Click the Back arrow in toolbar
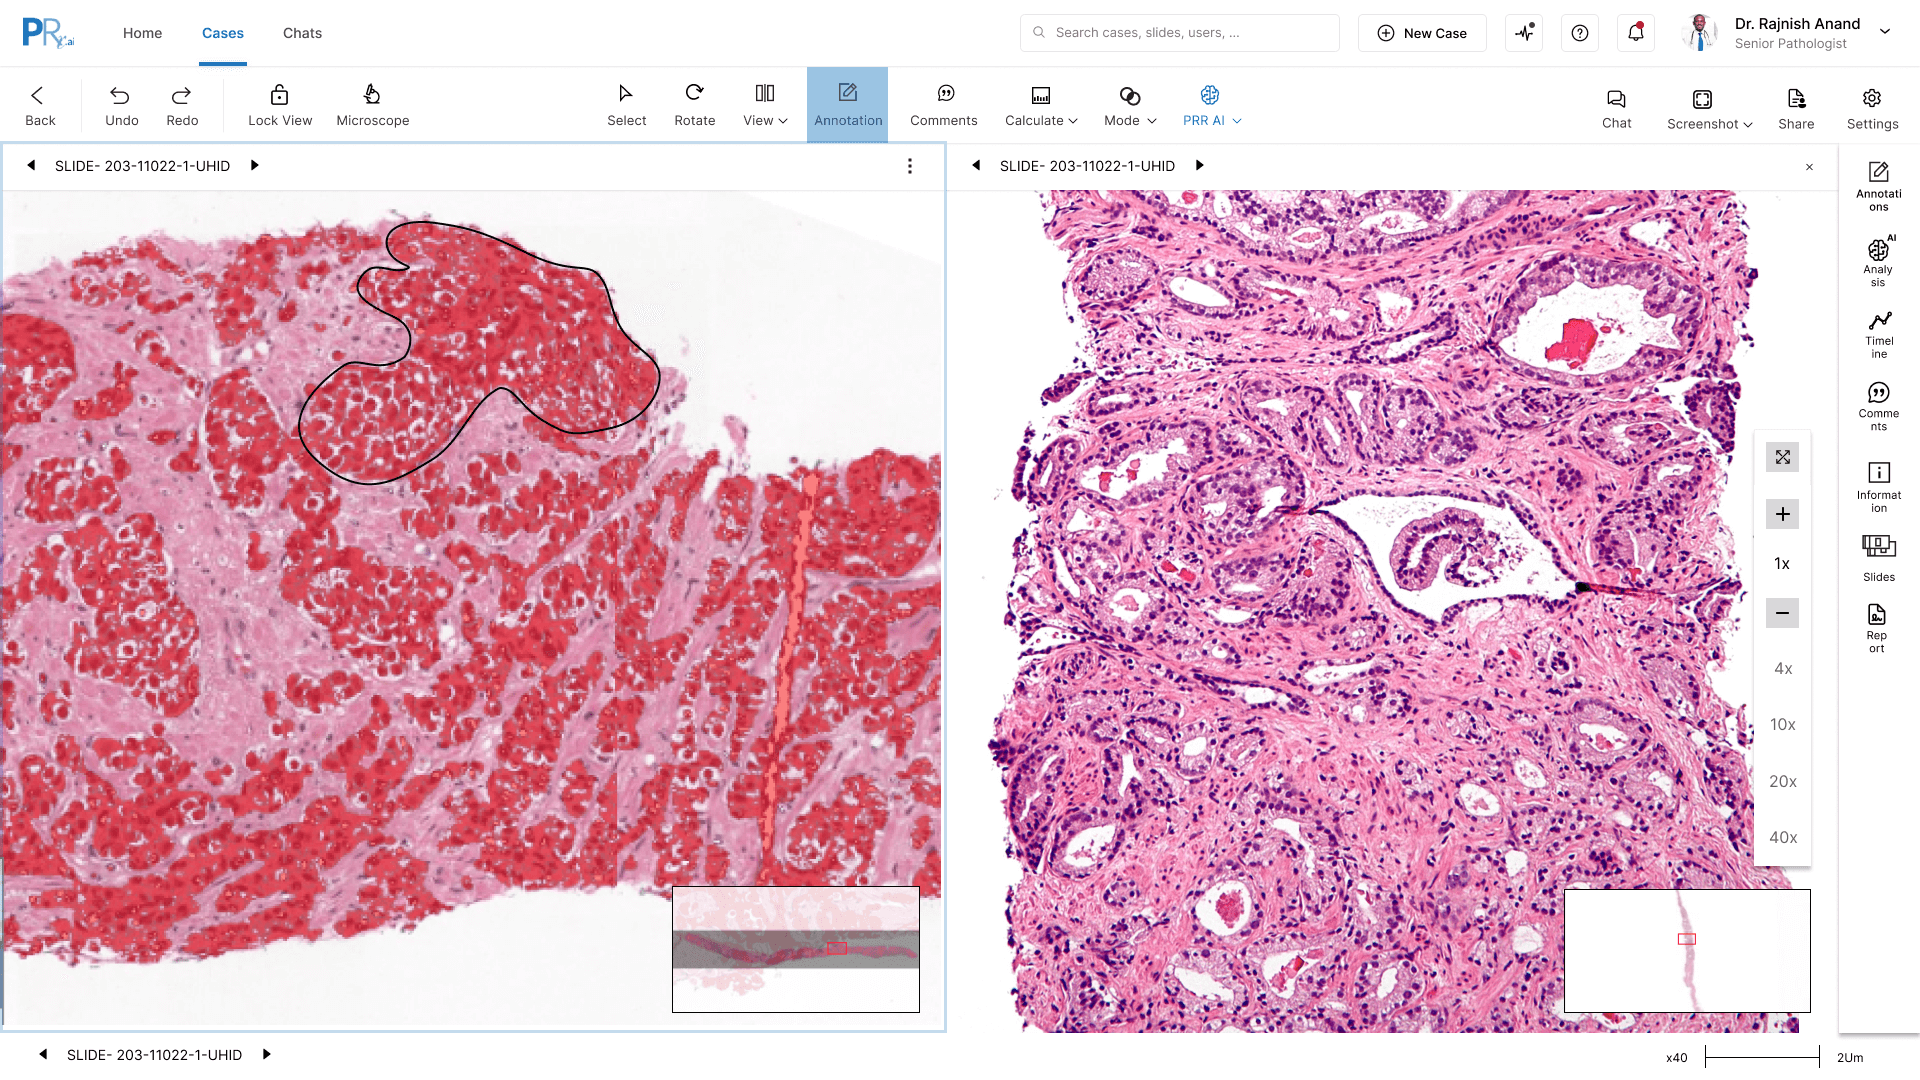The height and width of the screenshot is (1080, 1920). (40, 105)
